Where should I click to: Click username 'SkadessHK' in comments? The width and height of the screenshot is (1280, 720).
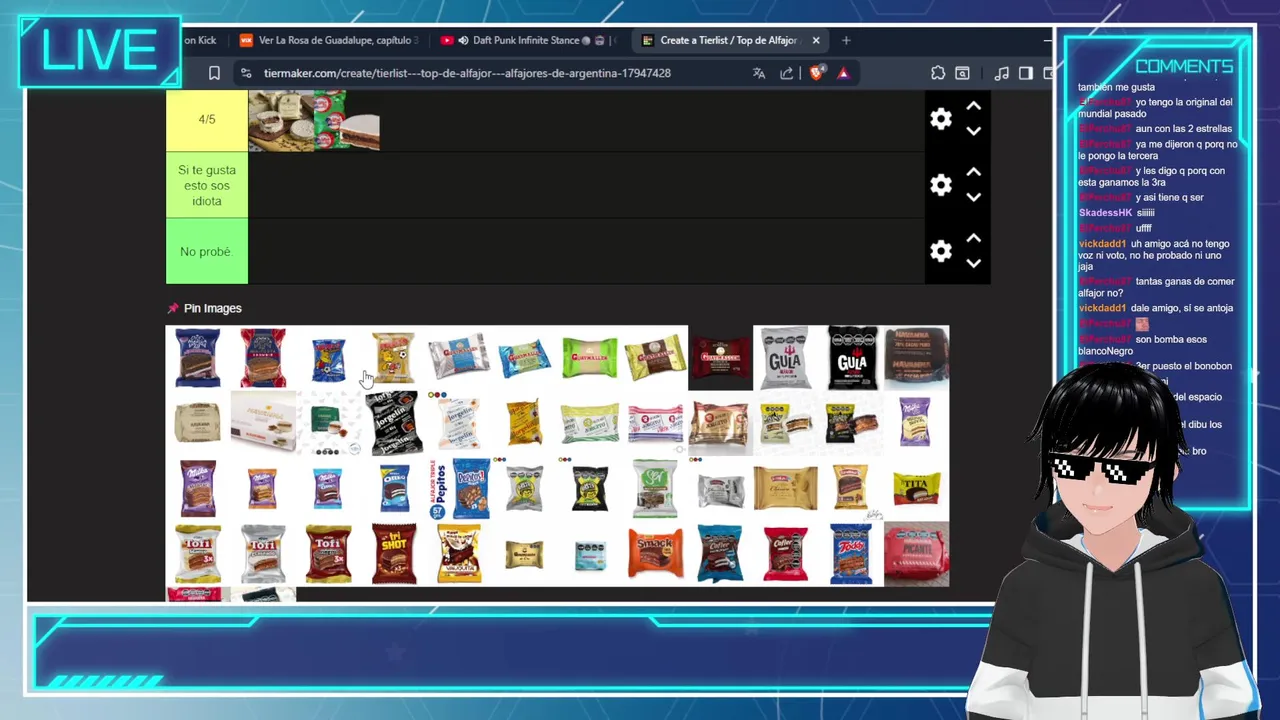[1105, 213]
